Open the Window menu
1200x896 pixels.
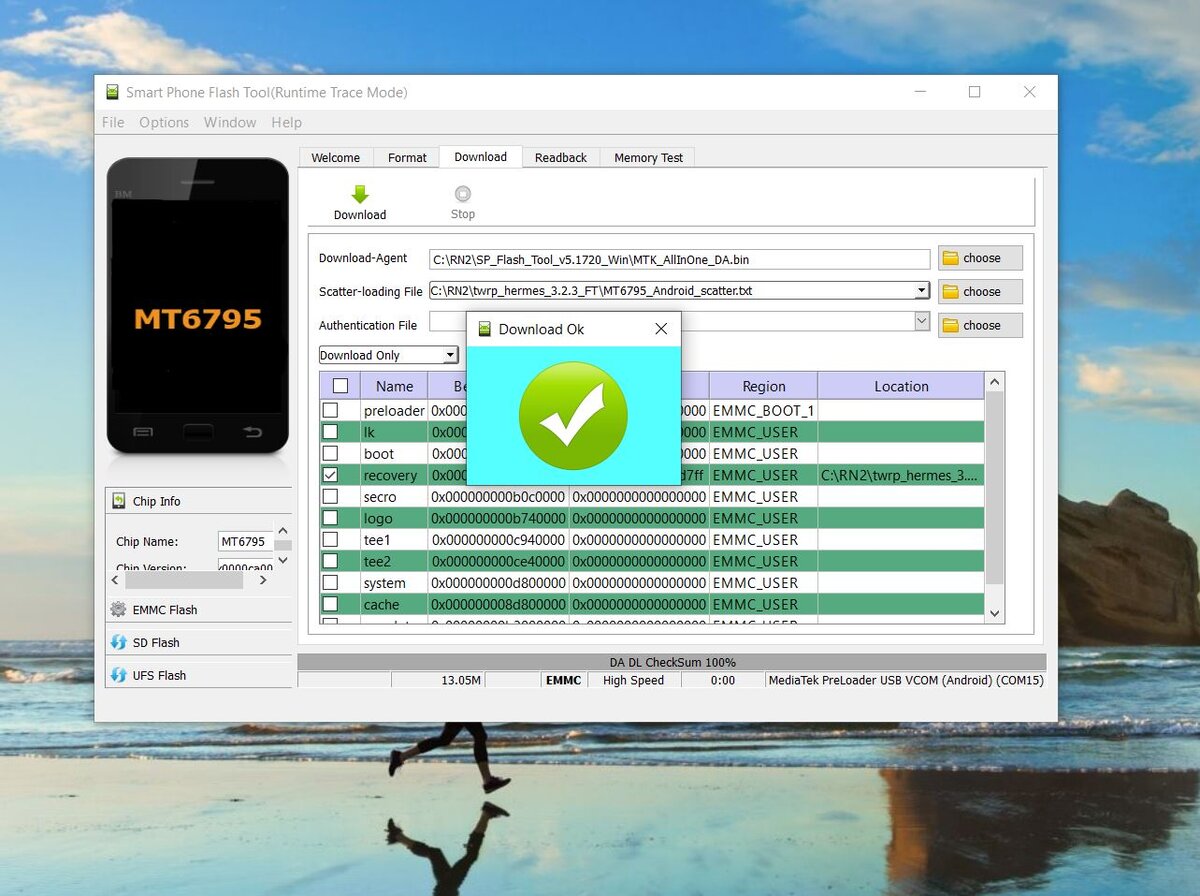[230, 122]
